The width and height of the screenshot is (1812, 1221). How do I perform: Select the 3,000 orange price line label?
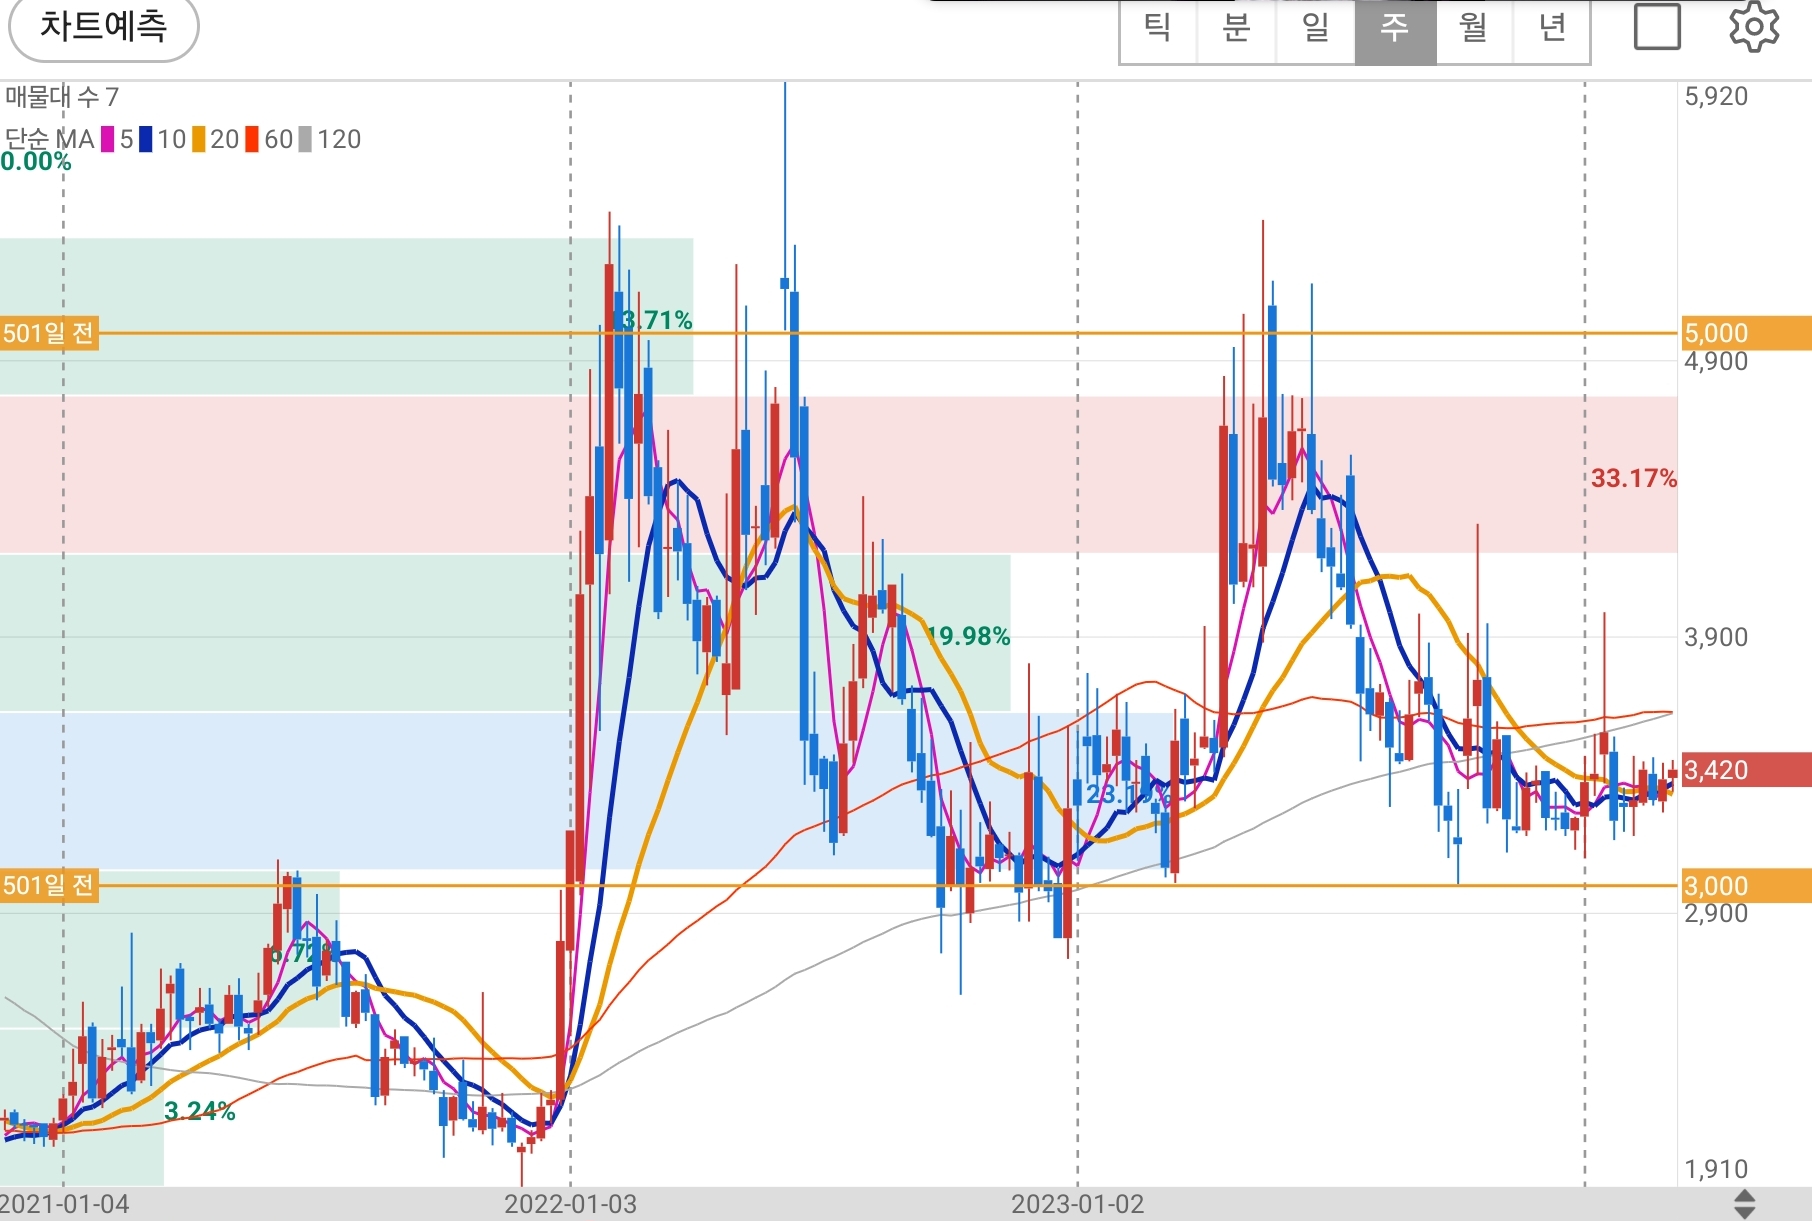(1746, 886)
